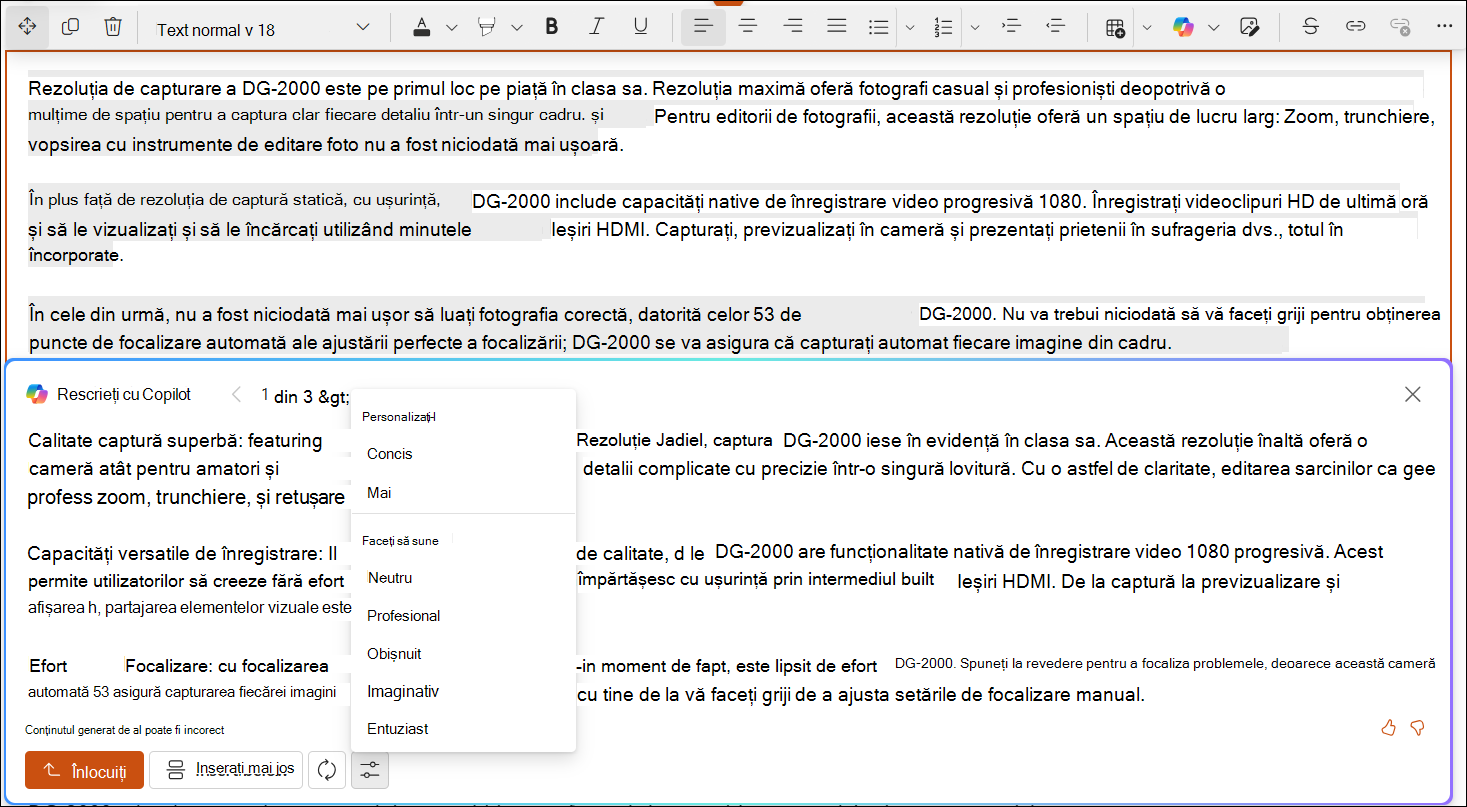Choose the Entuziast tone
Viewport: 1467px width, 807px height.
(x=398, y=729)
